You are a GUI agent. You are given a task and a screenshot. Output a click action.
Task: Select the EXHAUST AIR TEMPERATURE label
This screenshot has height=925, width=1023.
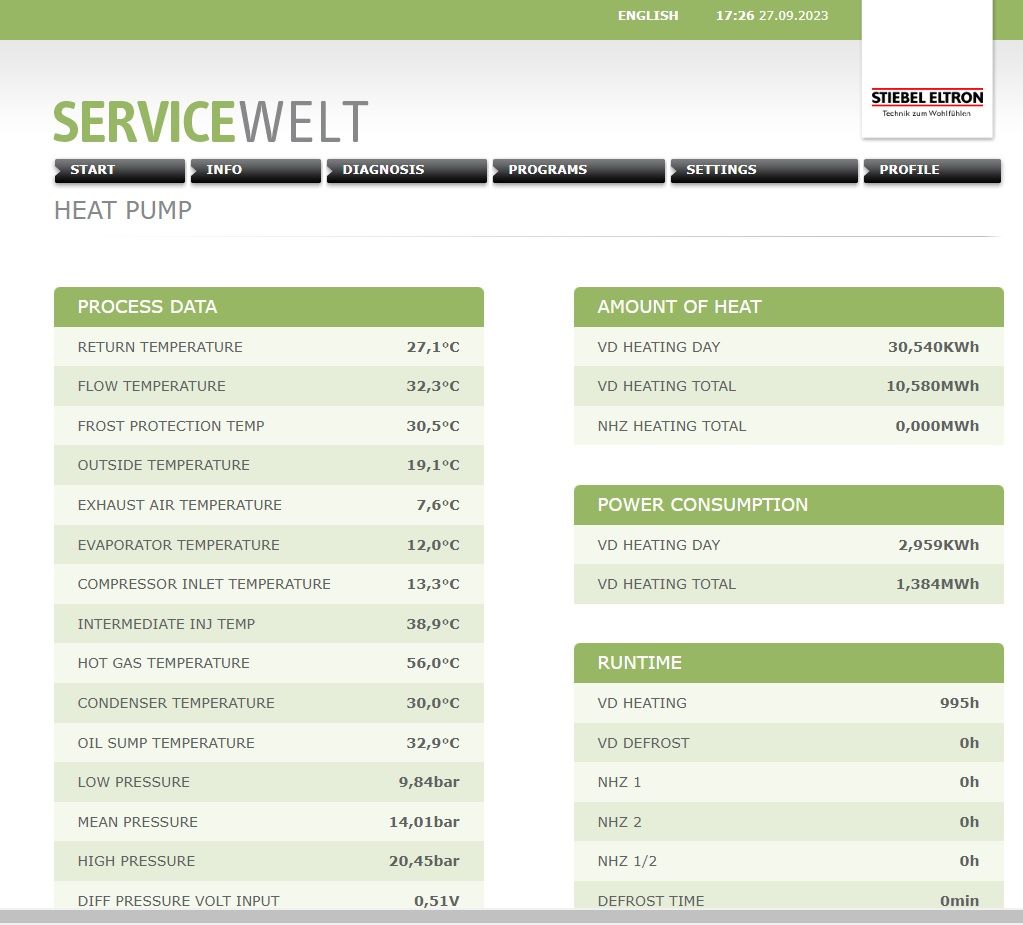tap(179, 505)
